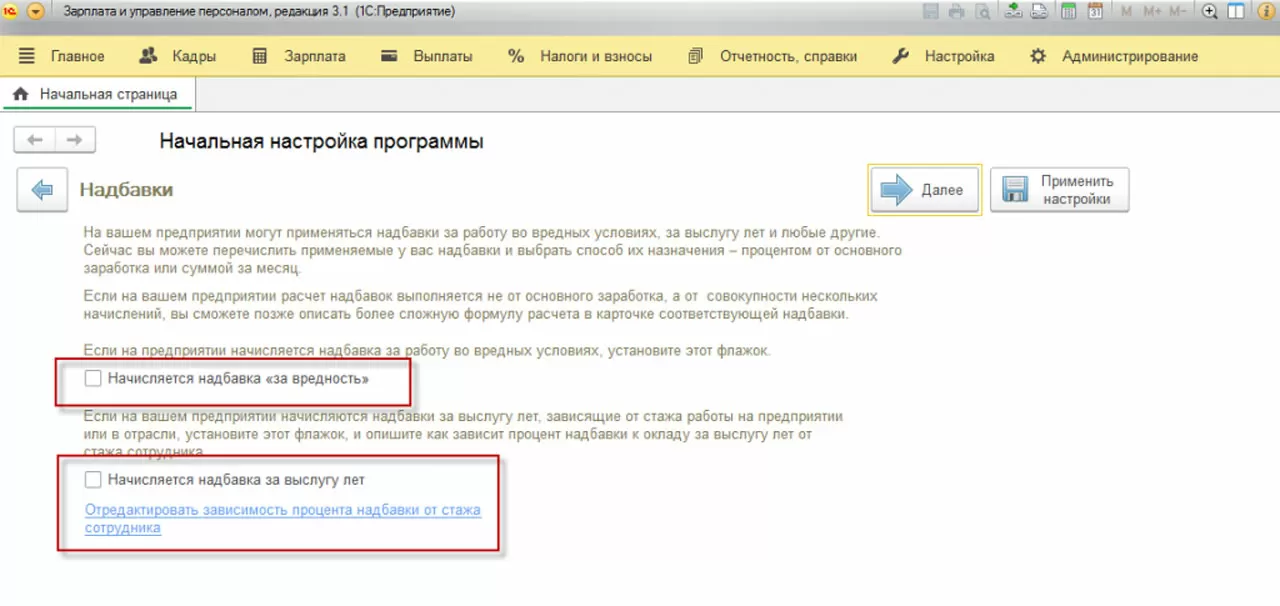Open the Главное section menu
This screenshot has height=606, width=1280.
60,56
